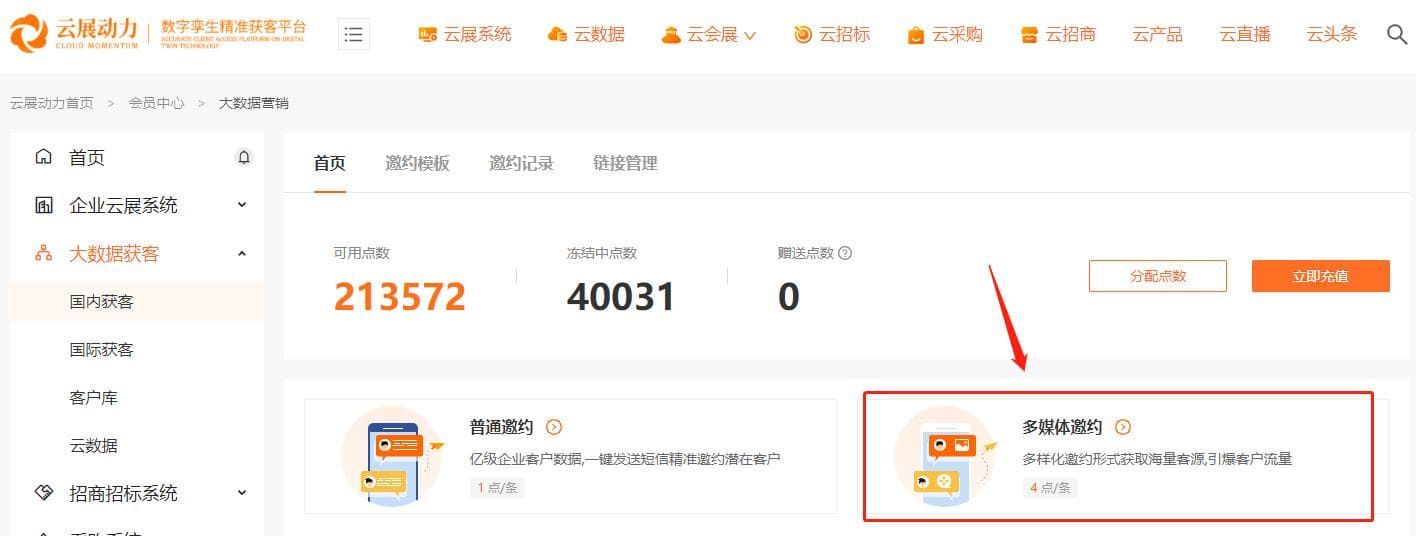Switch to the 邀约模板 tab

click(x=417, y=163)
